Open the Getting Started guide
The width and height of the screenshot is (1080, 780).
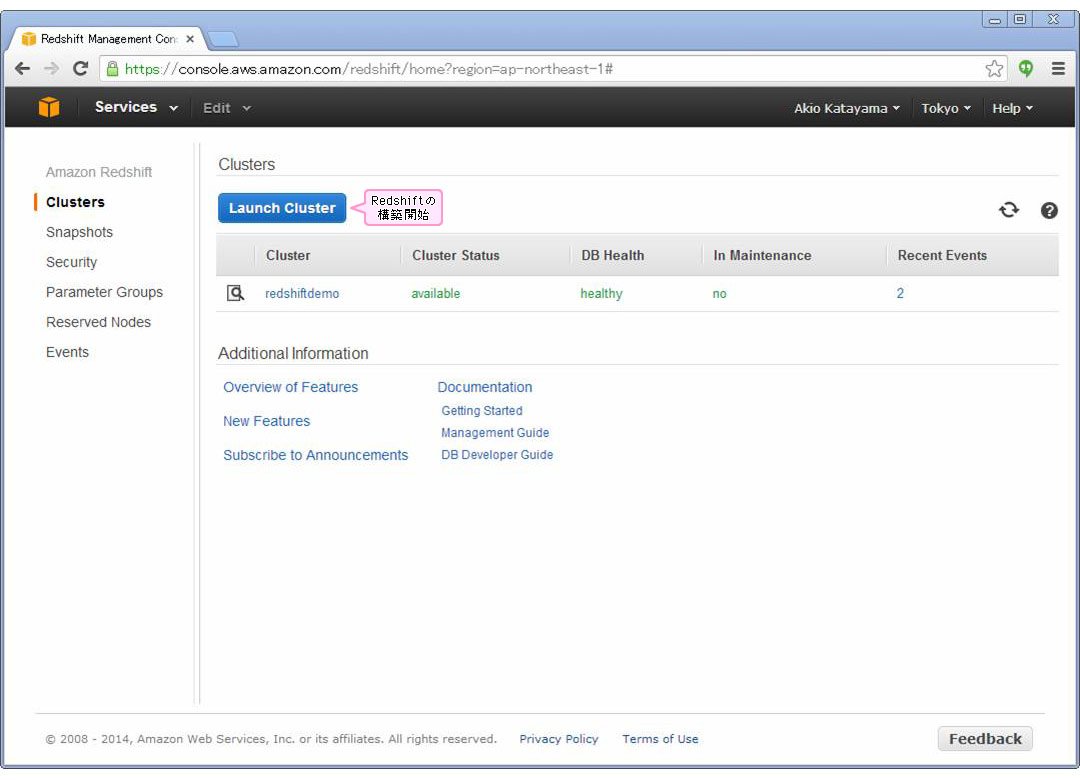(x=481, y=411)
